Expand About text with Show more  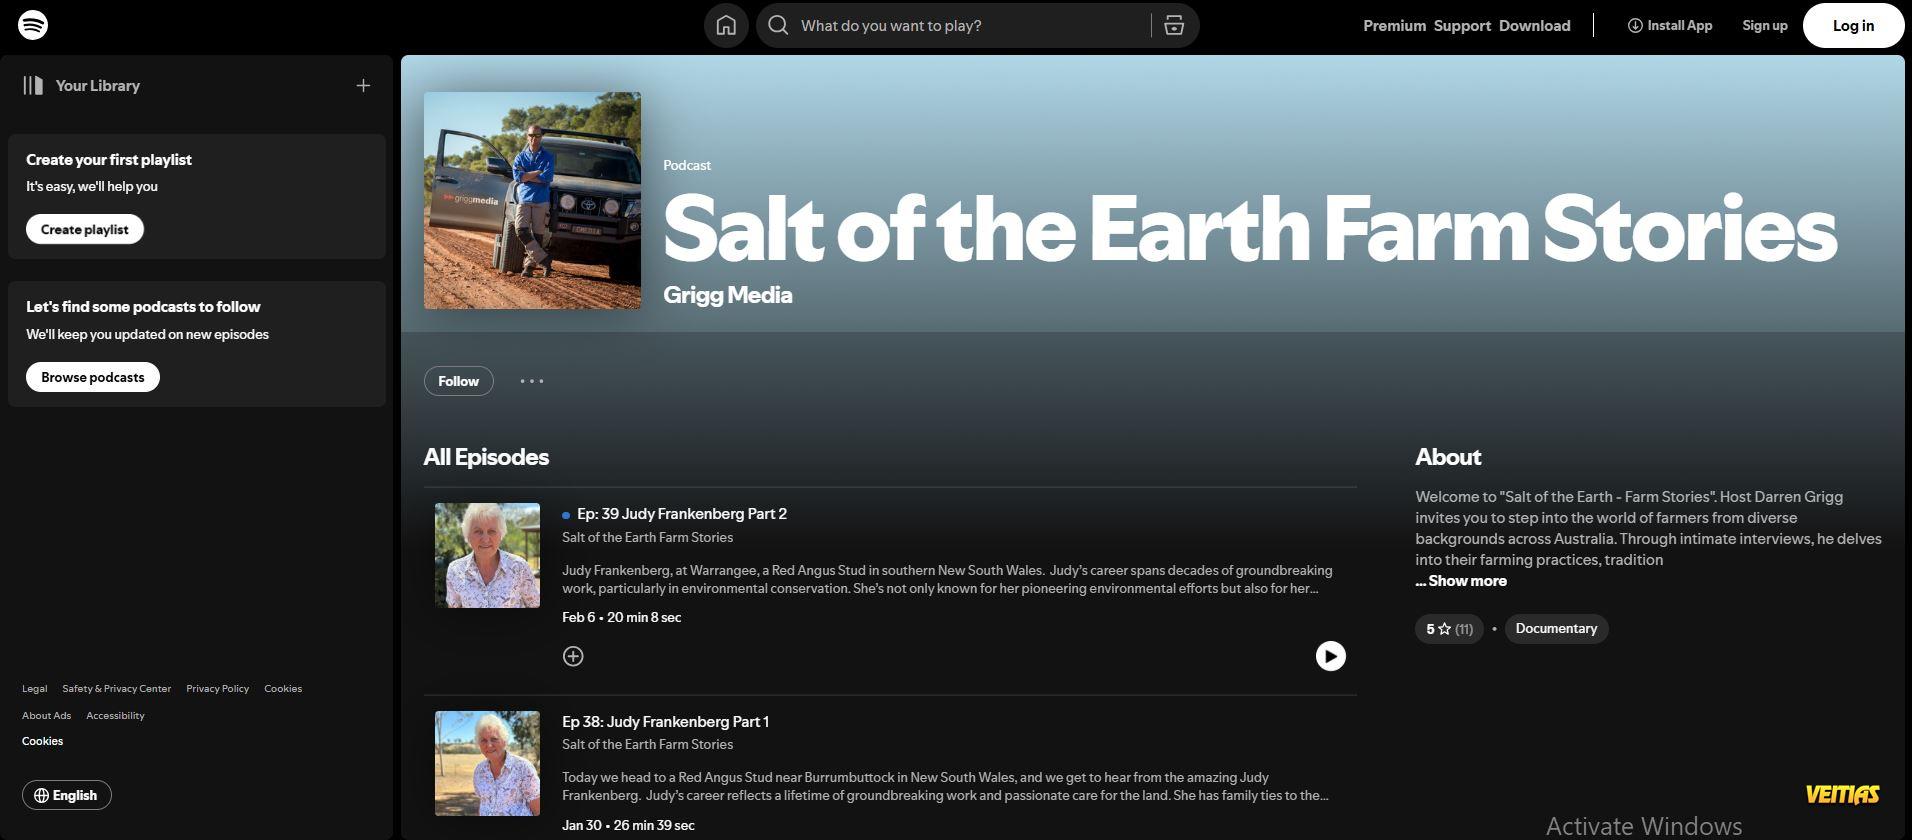[1461, 581]
